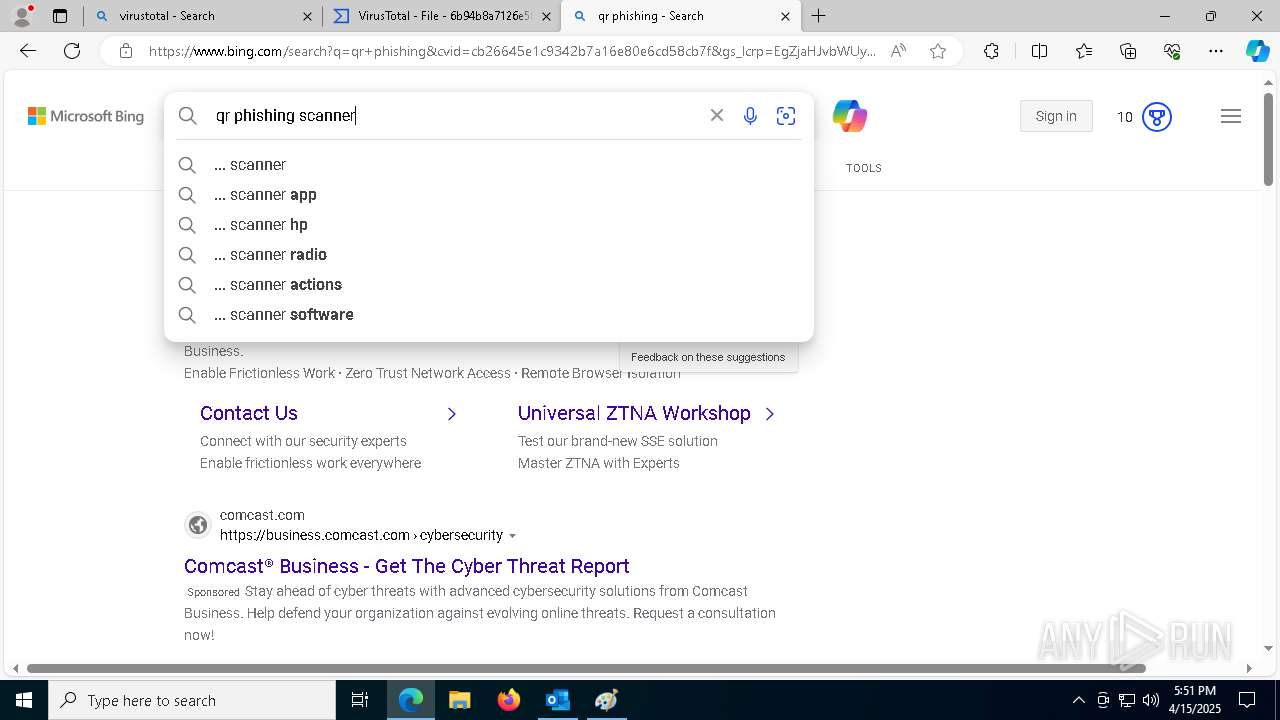The width and height of the screenshot is (1280, 720).
Task: Open Comcast Business Cyber Threat Report link
Action: click(407, 566)
